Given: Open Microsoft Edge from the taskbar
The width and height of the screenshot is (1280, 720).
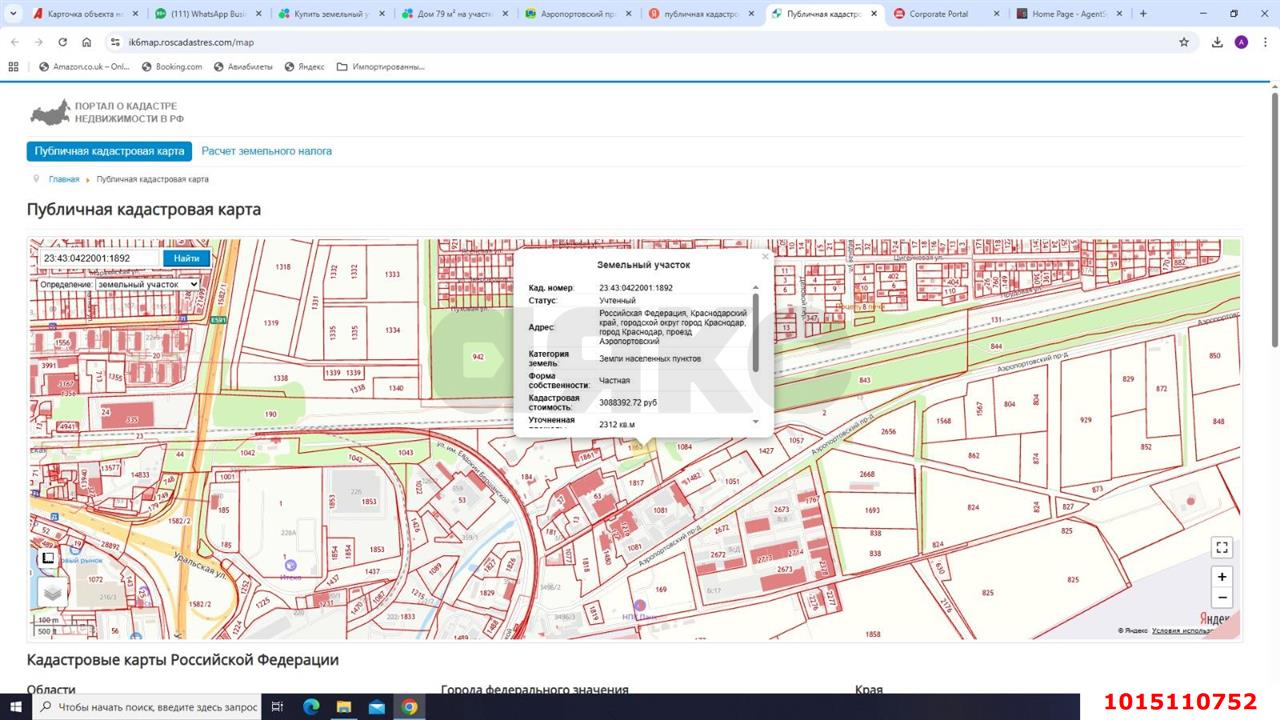Looking at the screenshot, I should coord(310,707).
